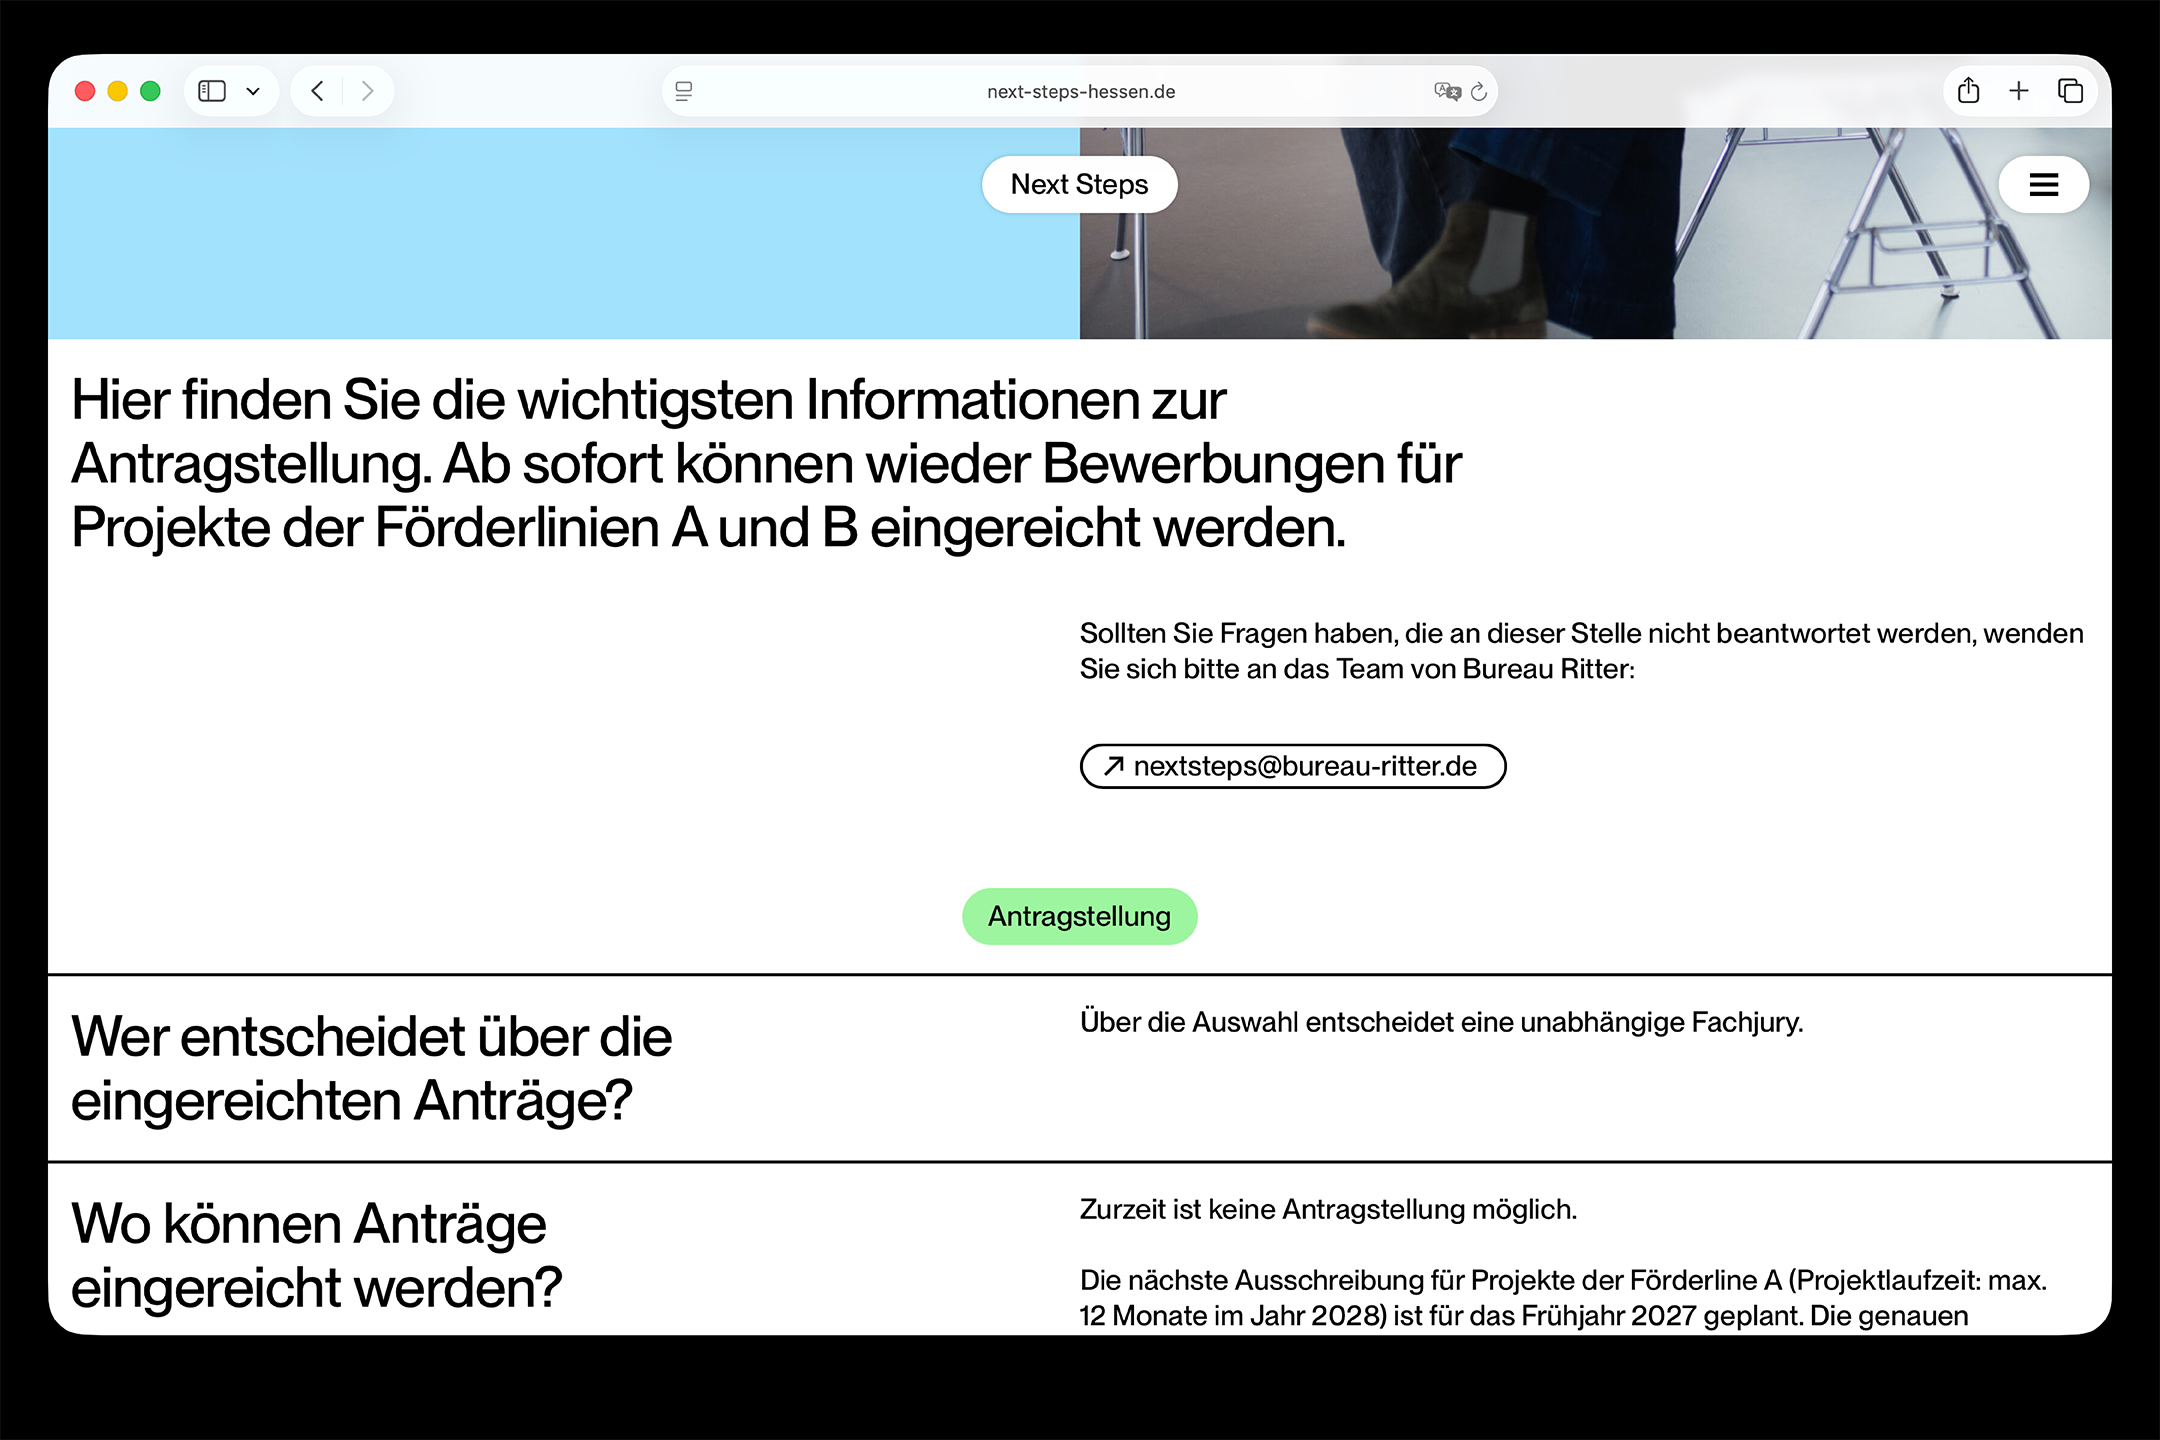The height and width of the screenshot is (1440, 2160).
Task: Click the next-steps-hessen.de address field
Action: [x=1080, y=91]
